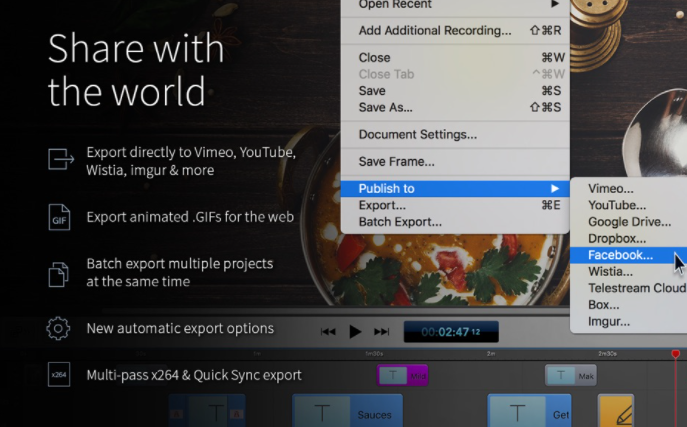687x427 pixels.
Task: Choose Save Frame... menu item
Action: click(x=455, y=162)
